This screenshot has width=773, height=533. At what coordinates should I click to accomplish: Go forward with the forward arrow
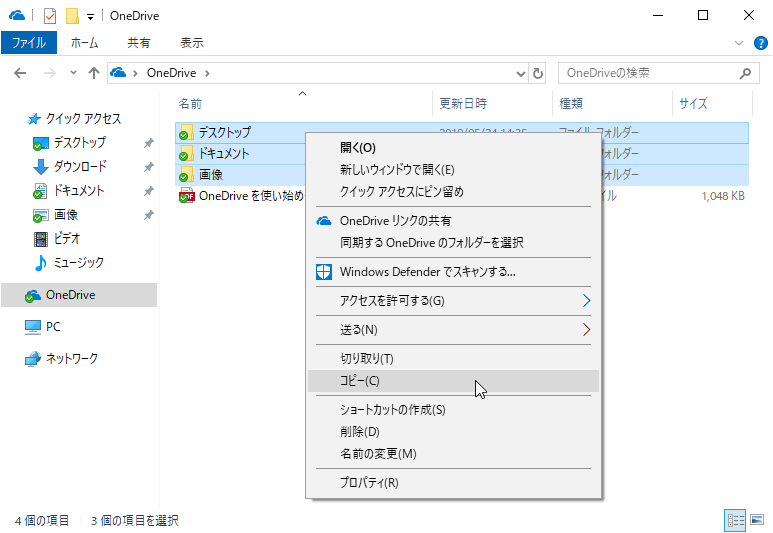pyautogui.click(x=50, y=73)
